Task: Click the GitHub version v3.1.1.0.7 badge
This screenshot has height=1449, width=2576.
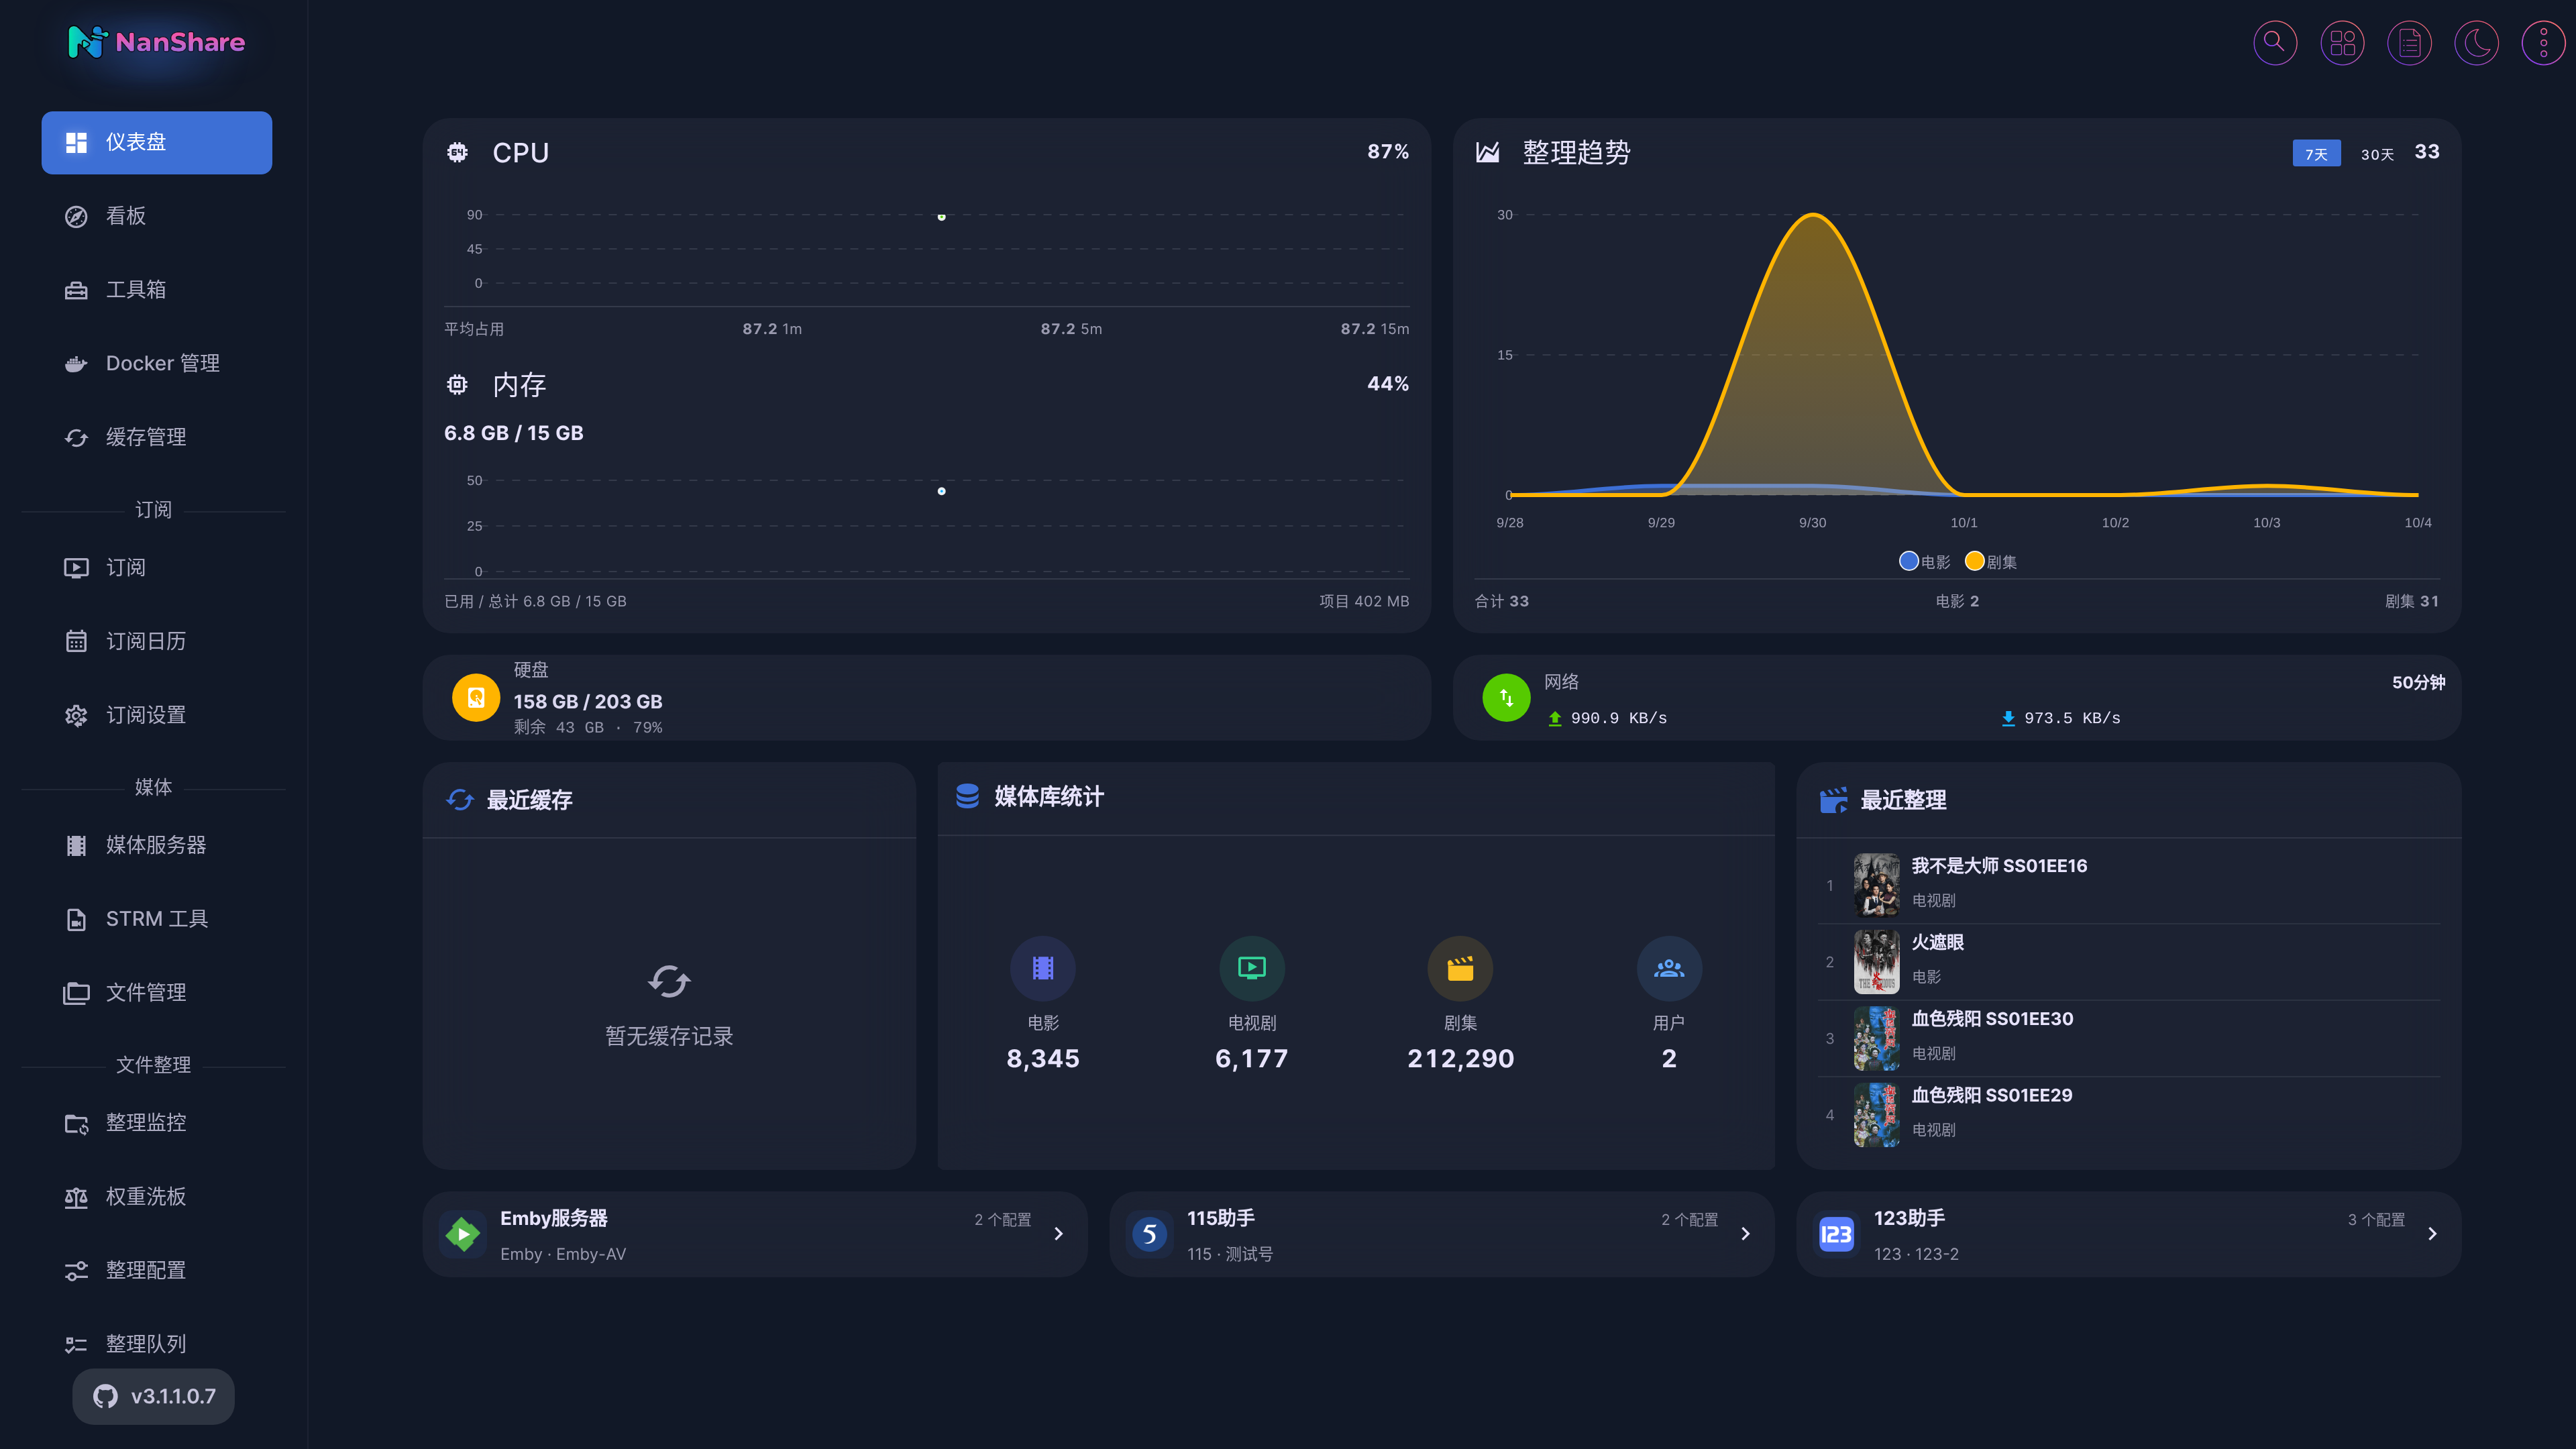Action: pyautogui.click(x=153, y=1396)
